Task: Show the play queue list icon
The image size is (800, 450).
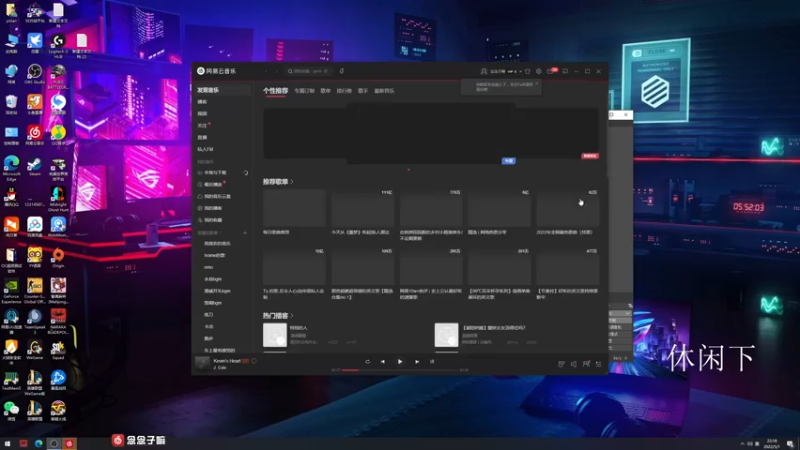Action: [x=598, y=364]
